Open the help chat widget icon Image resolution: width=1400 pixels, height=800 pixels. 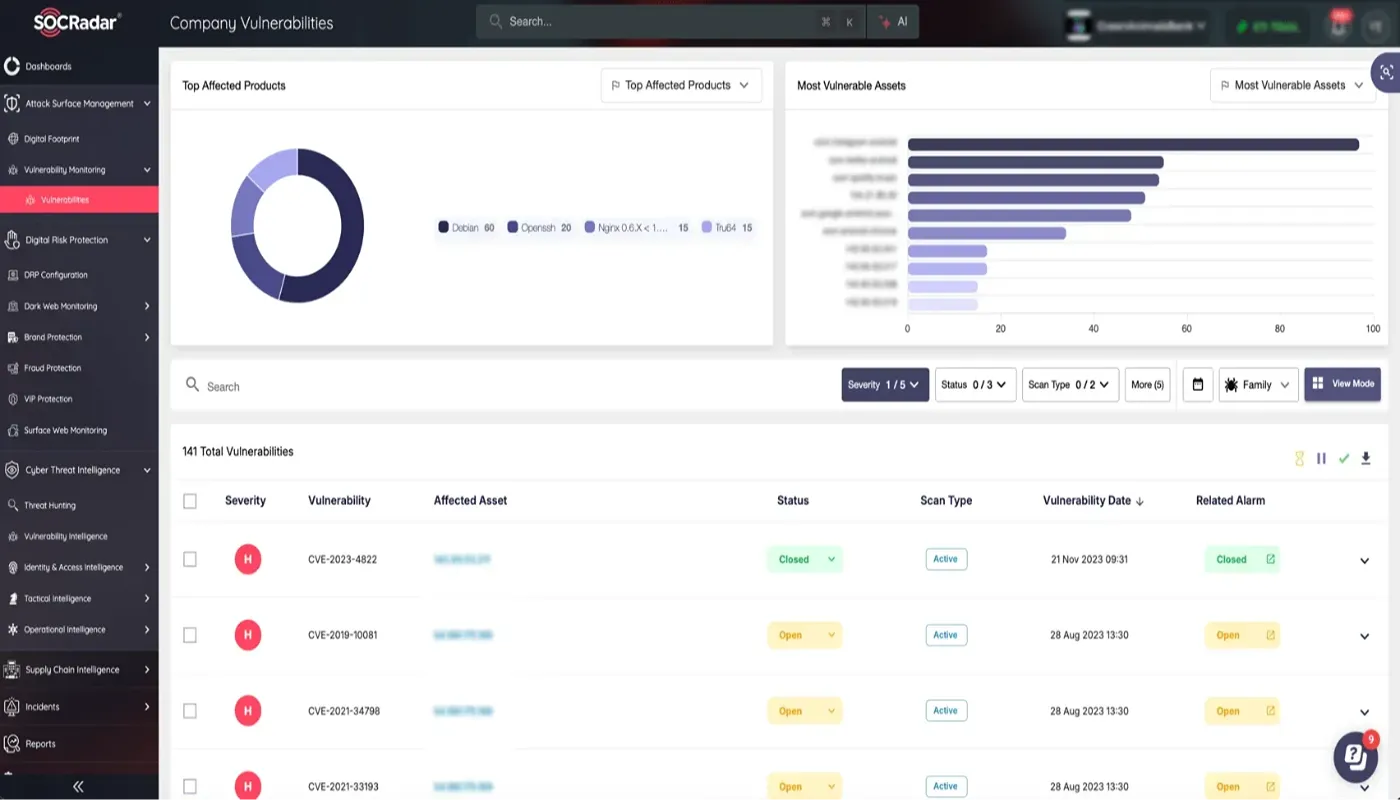(x=1355, y=756)
